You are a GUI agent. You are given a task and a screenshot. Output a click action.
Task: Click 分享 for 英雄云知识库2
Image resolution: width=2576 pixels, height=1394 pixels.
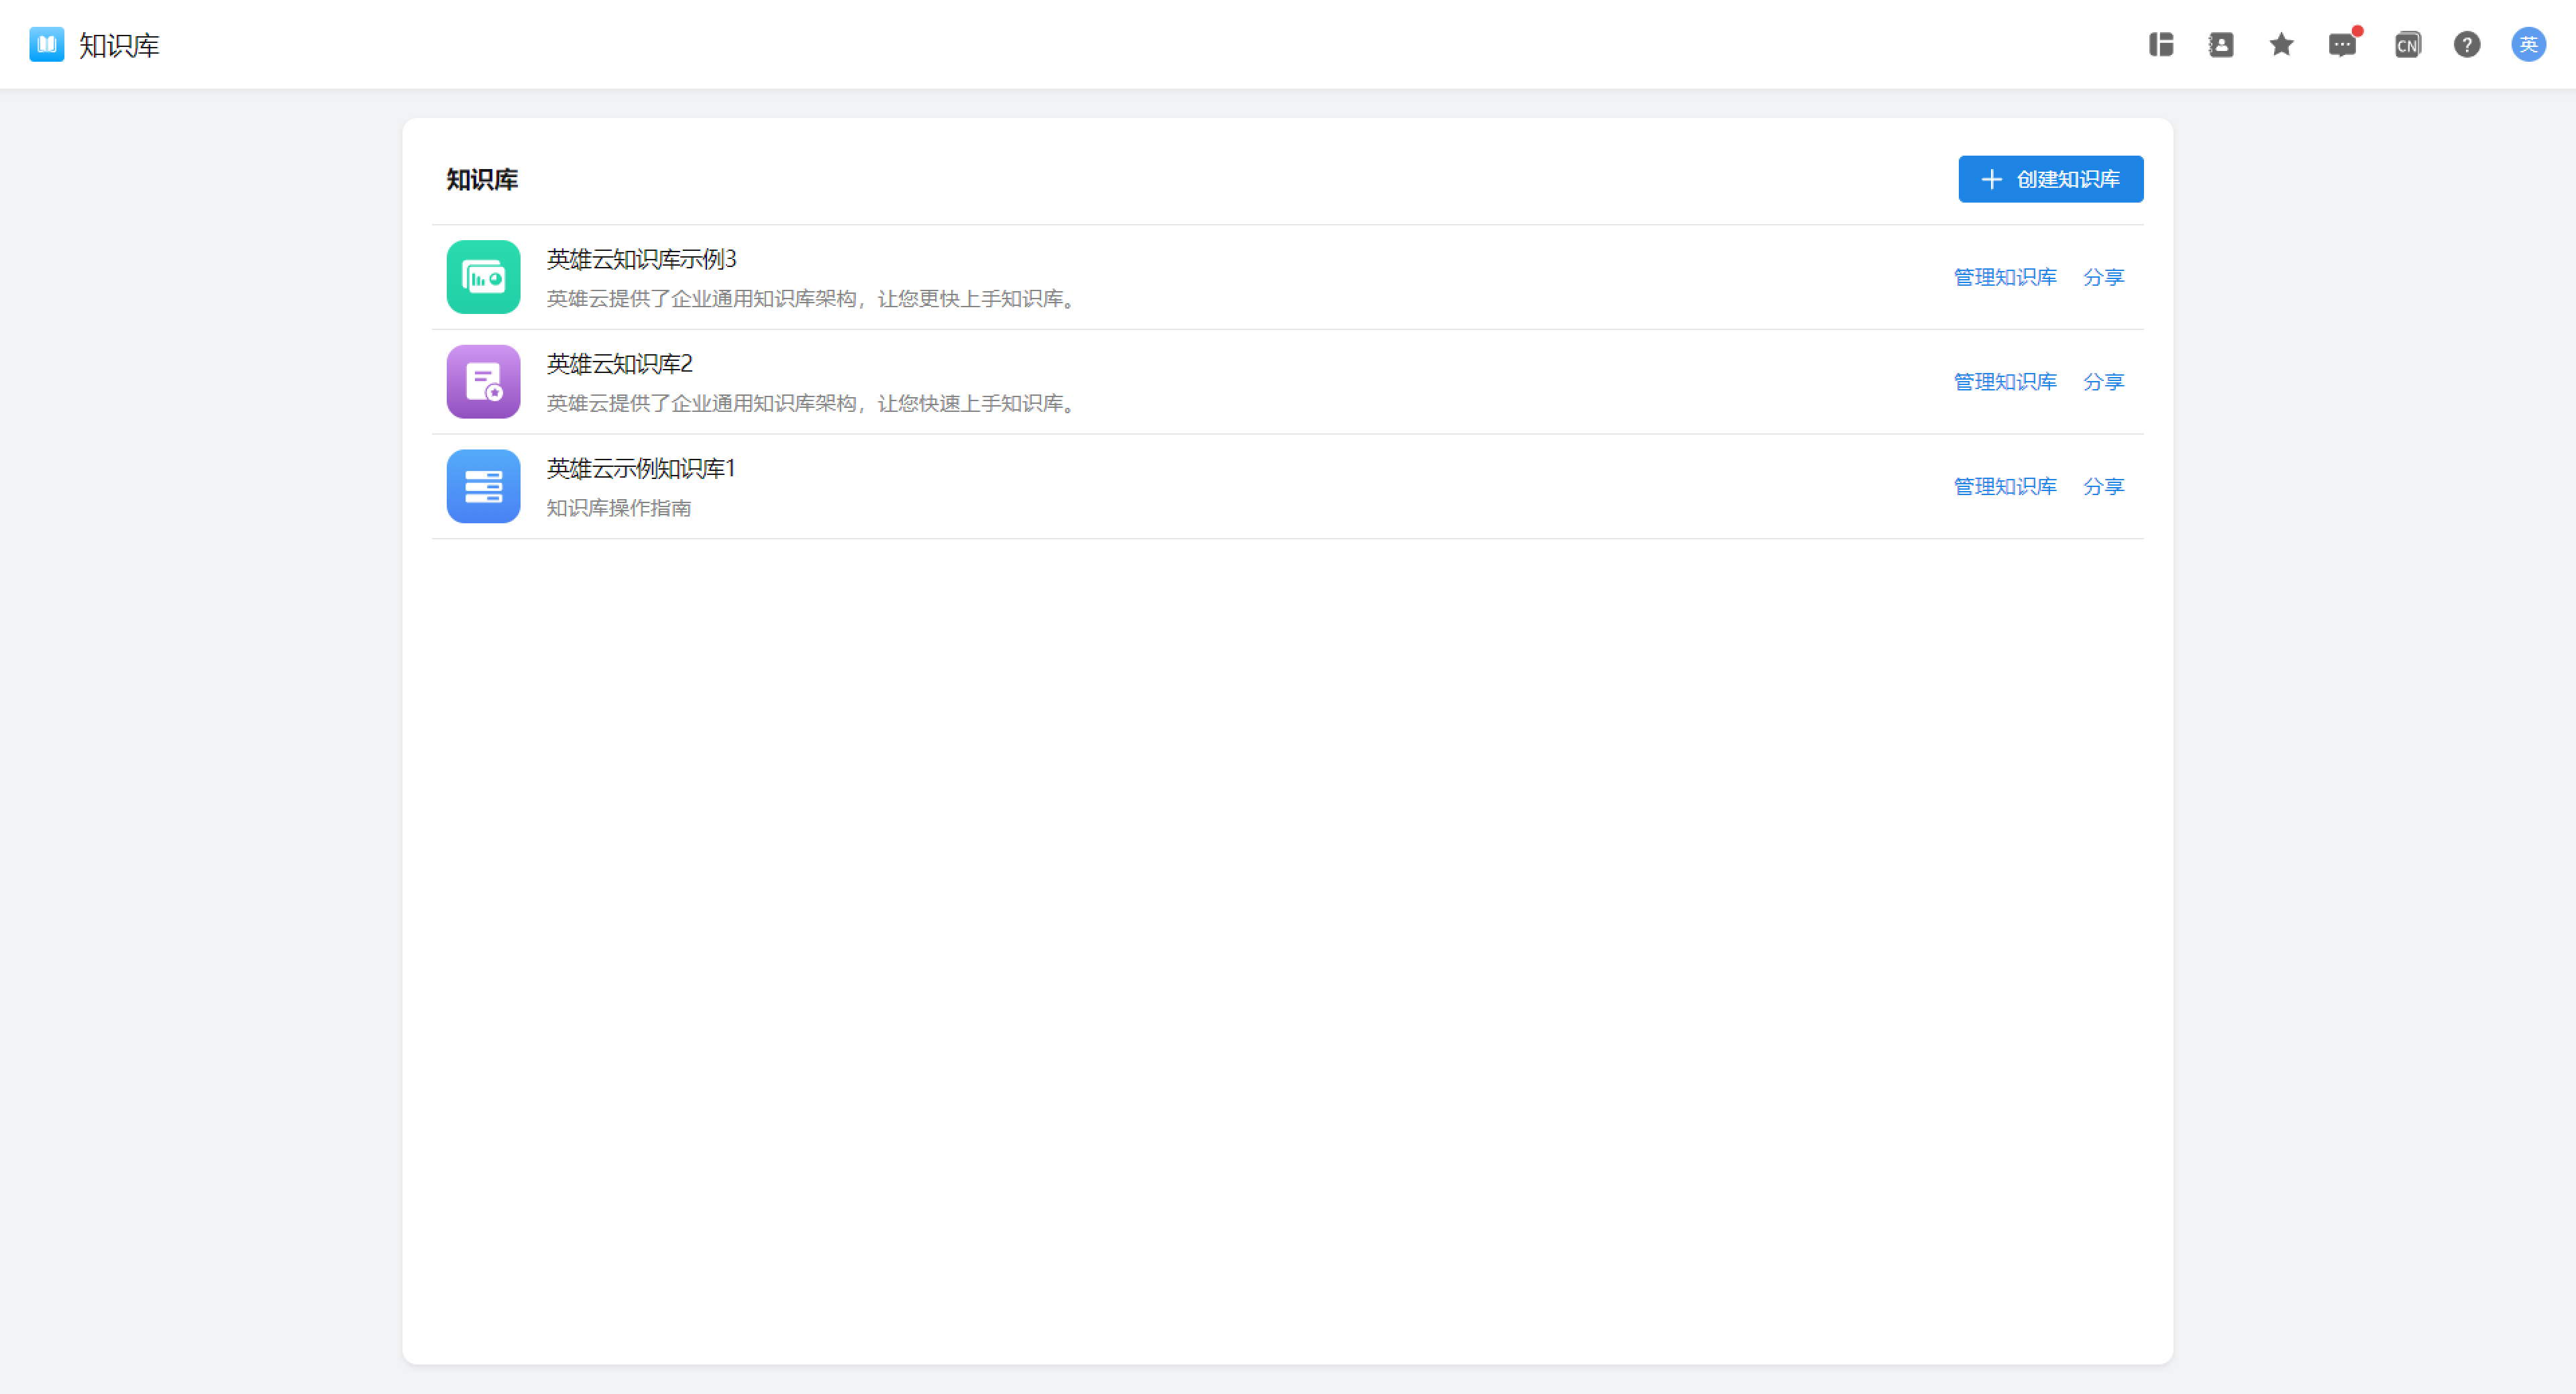(2103, 382)
